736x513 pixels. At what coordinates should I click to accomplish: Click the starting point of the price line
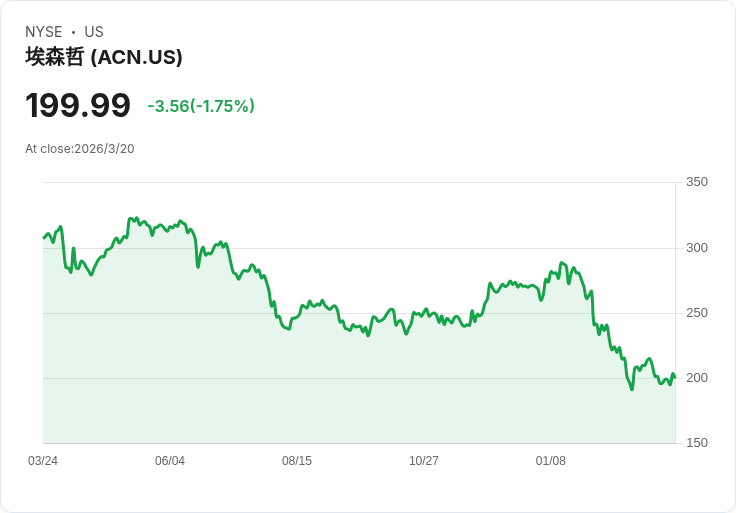pyautogui.click(x=44, y=237)
